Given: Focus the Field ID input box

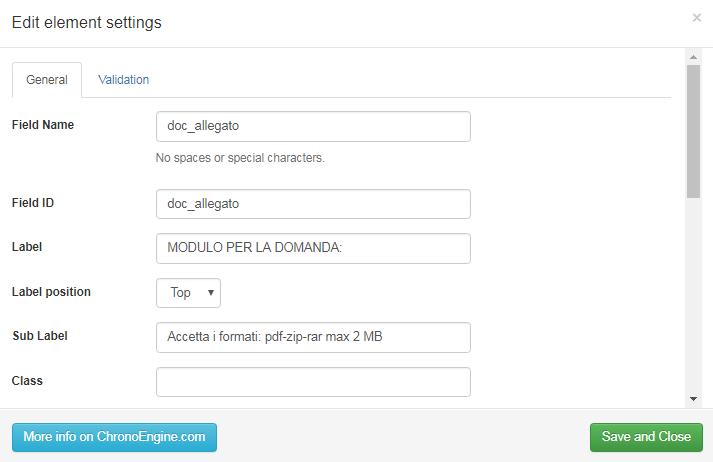Looking at the screenshot, I should pyautogui.click(x=313, y=204).
